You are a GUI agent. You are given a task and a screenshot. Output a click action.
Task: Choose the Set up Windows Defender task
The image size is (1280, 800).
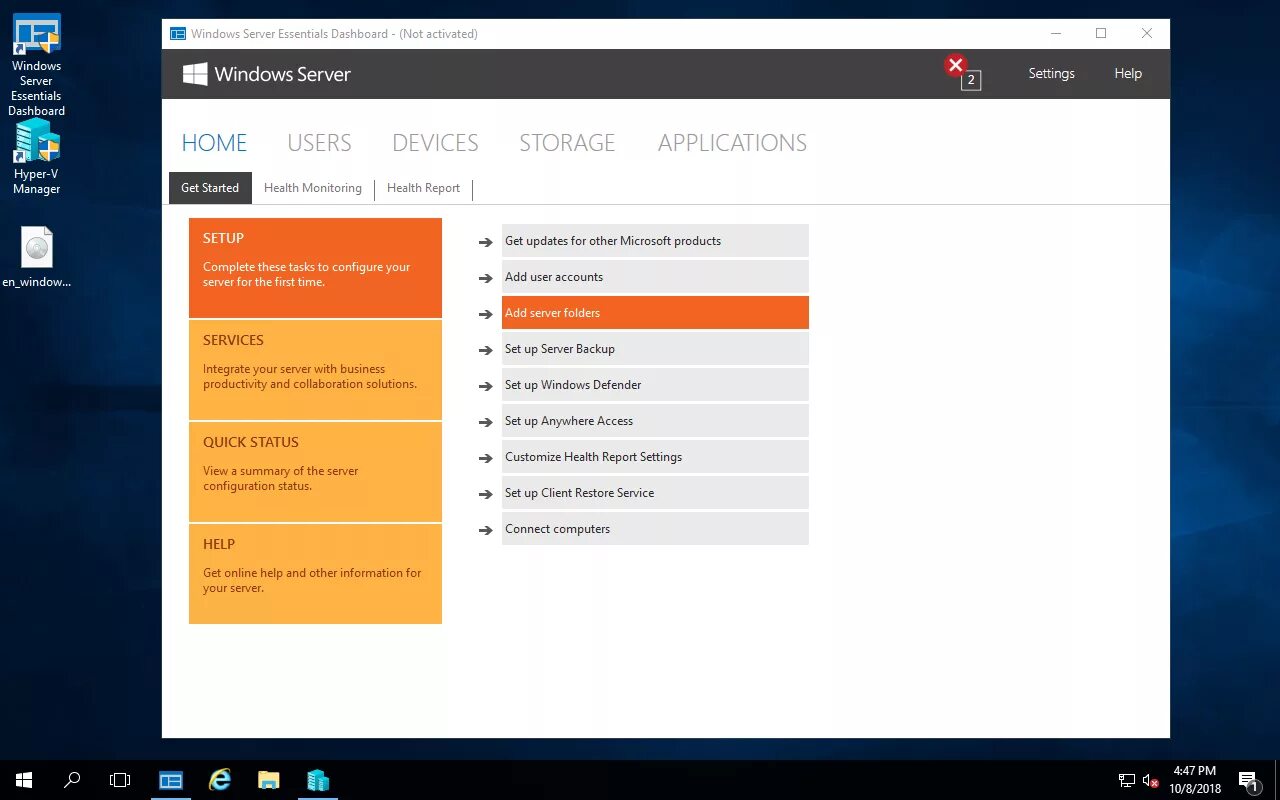click(655, 385)
